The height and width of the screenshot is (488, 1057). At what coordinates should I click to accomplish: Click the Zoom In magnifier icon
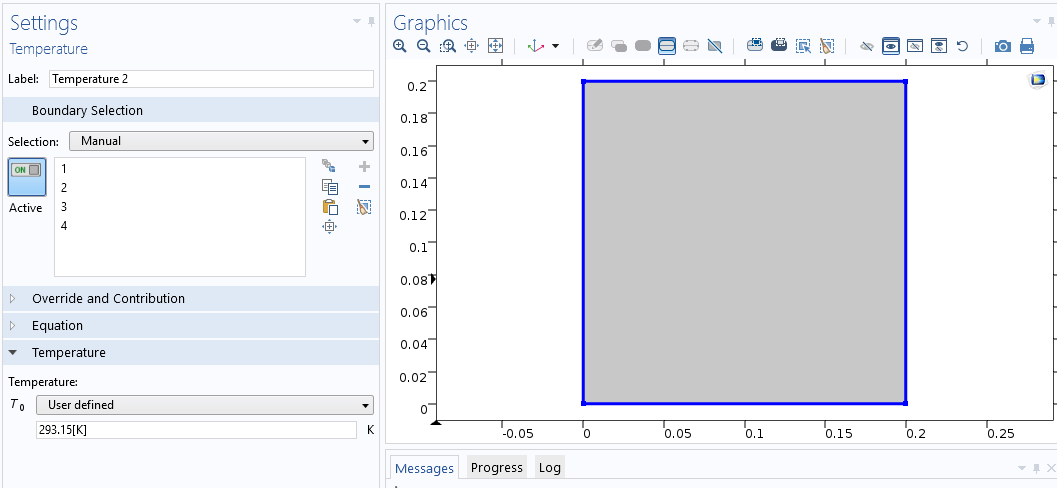pos(400,46)
